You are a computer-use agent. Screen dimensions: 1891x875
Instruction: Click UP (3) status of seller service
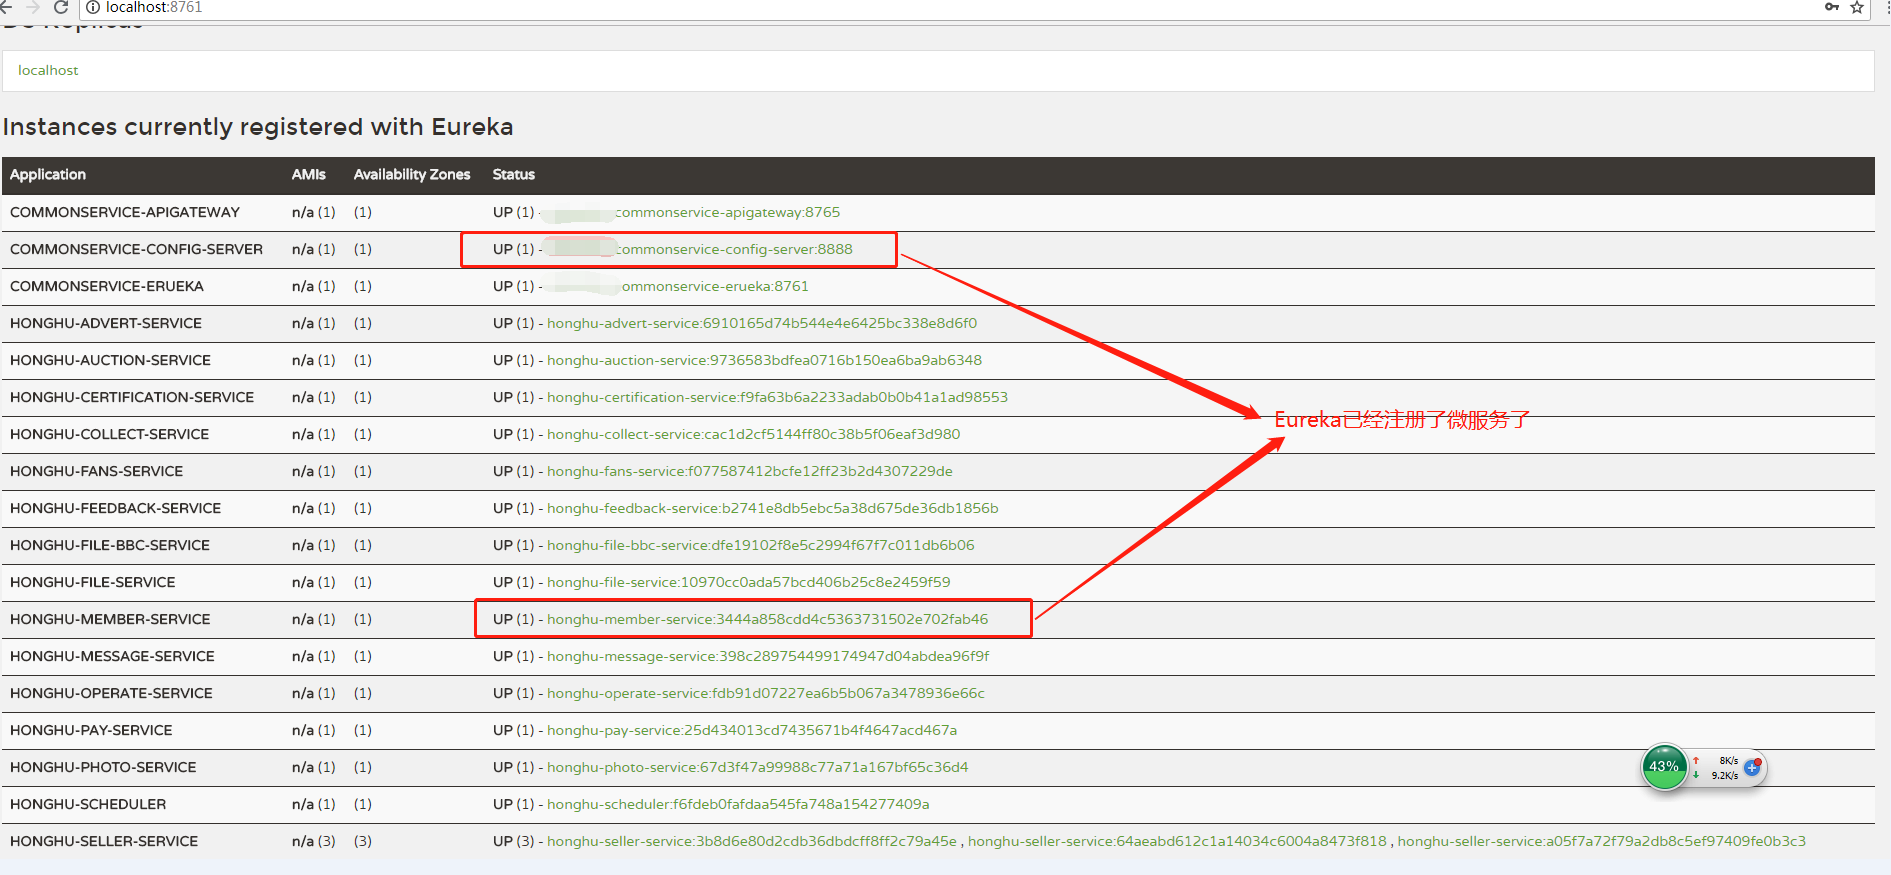(x=514, y=841)
